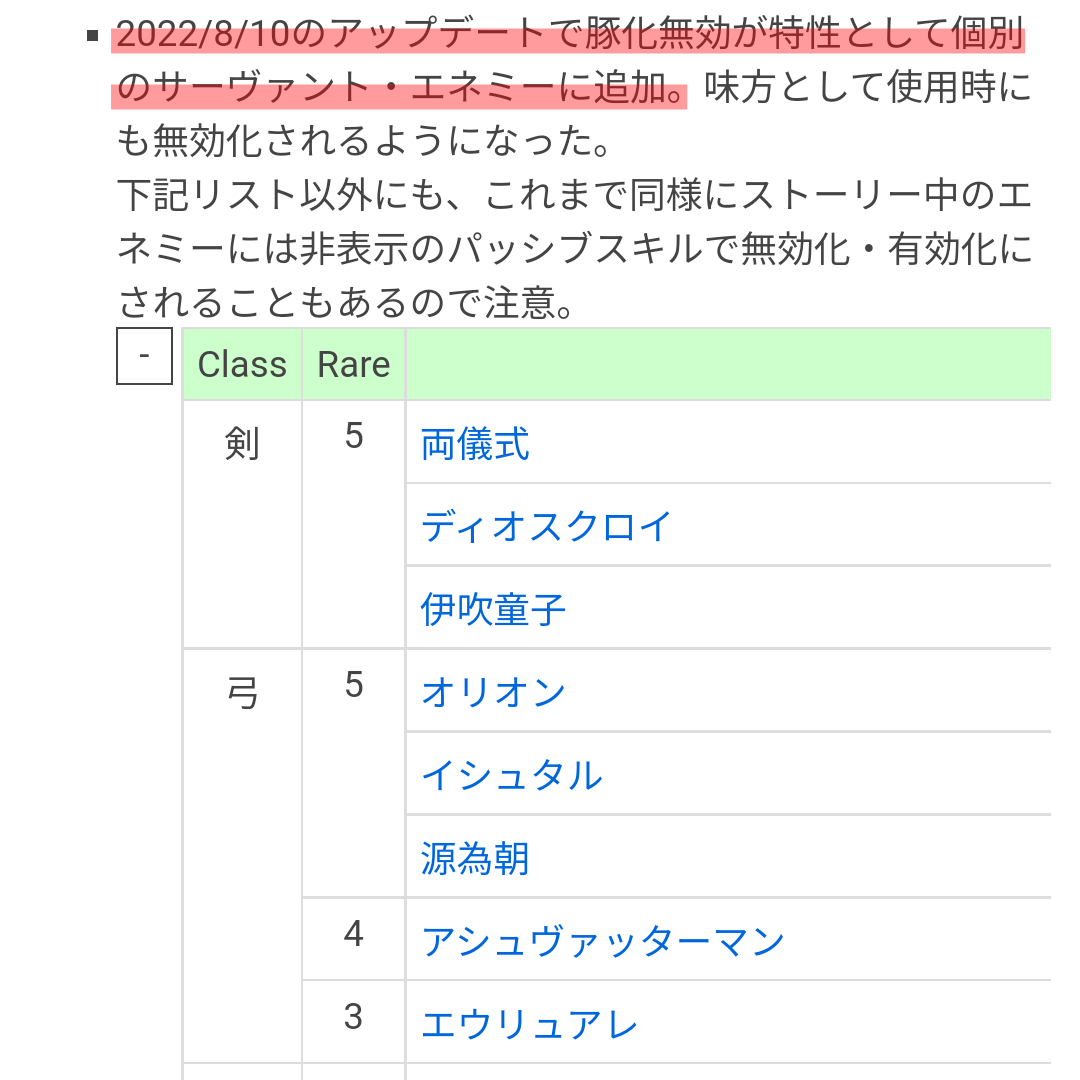The image size is (1080, 1080).
Task: Open the オリオン servant page
Action: [x=493, y=692]
